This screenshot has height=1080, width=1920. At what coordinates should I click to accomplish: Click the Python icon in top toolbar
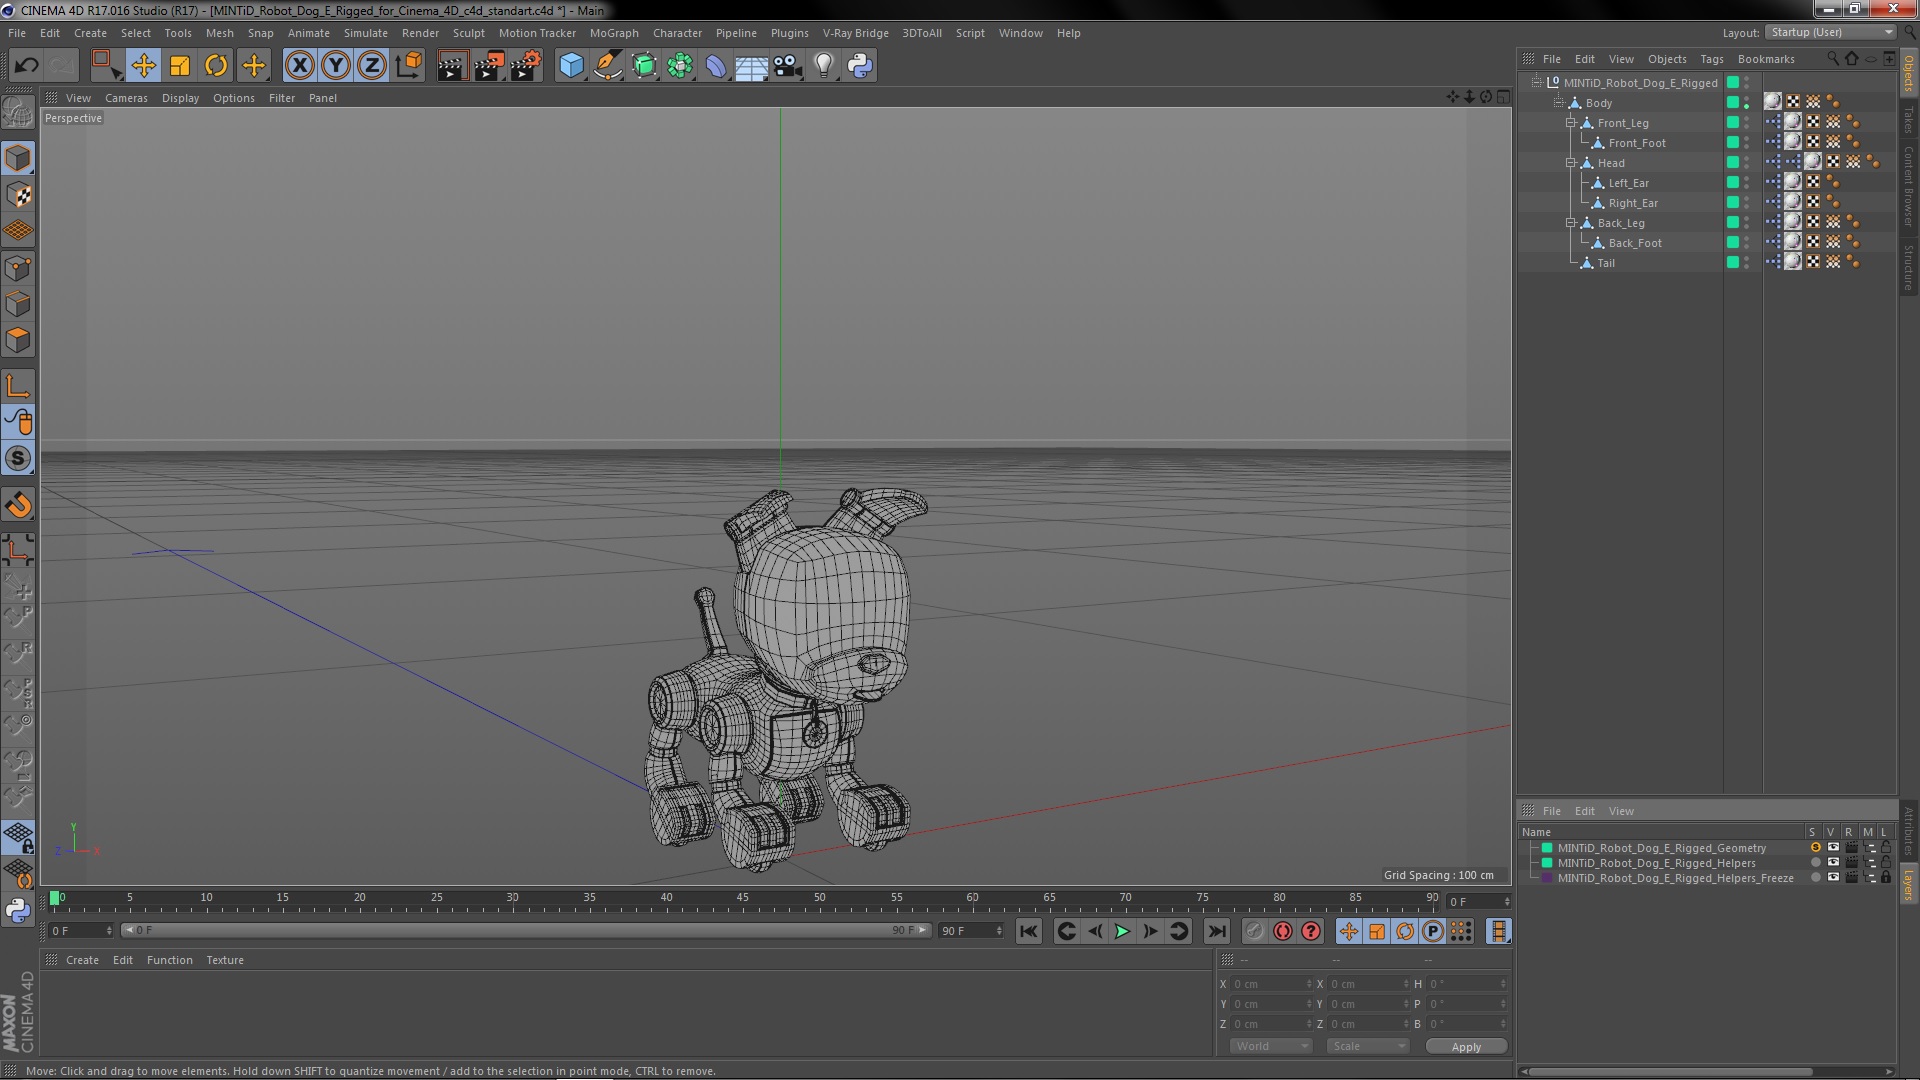pos(860,66)
